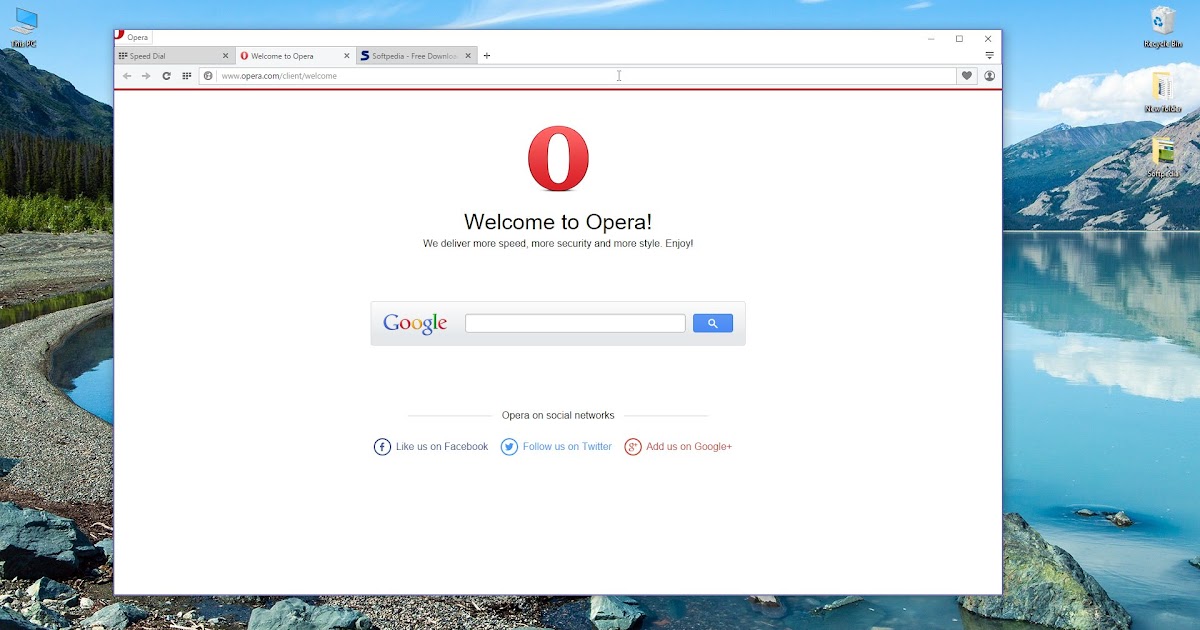
Task: Go back to previous page
Action: click(127, 76)
